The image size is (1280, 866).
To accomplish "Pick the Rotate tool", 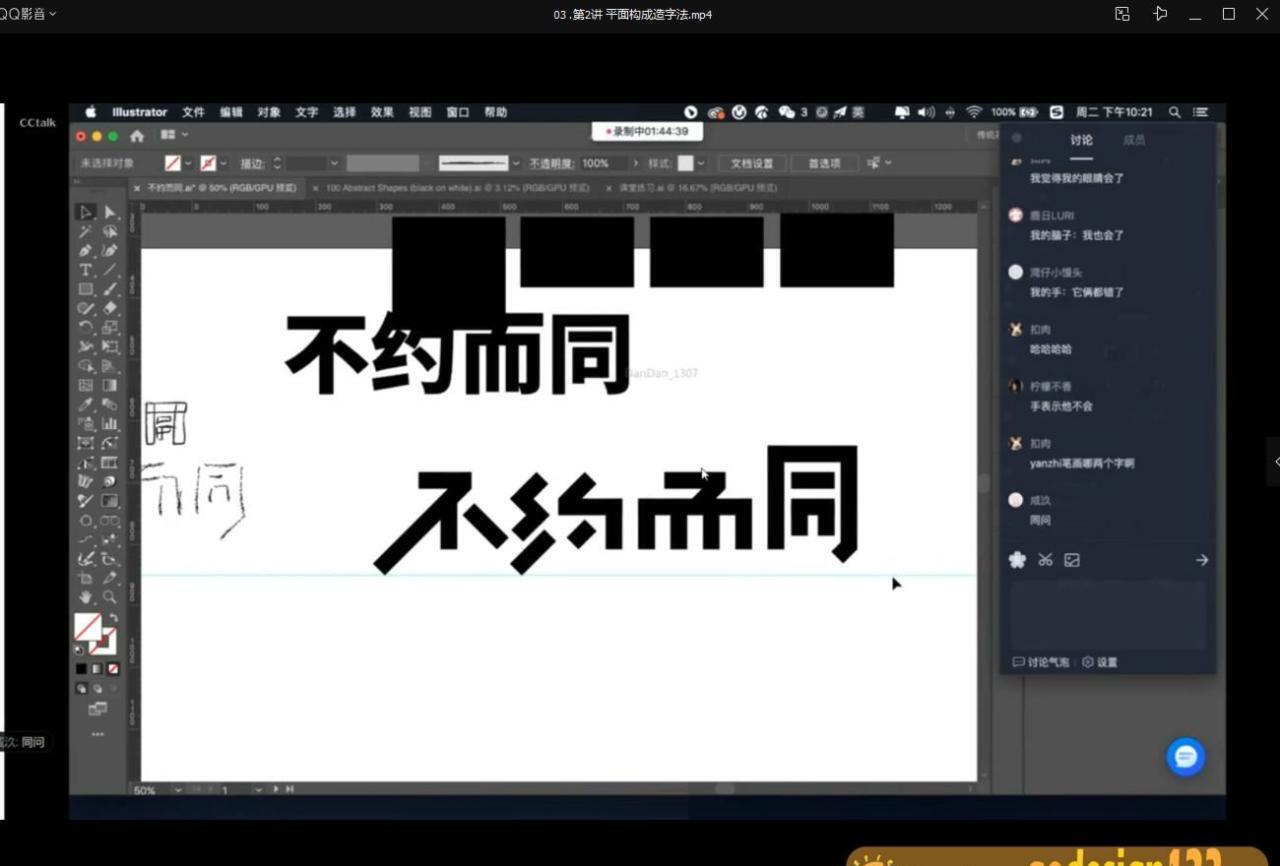I will tap(84, 327).
